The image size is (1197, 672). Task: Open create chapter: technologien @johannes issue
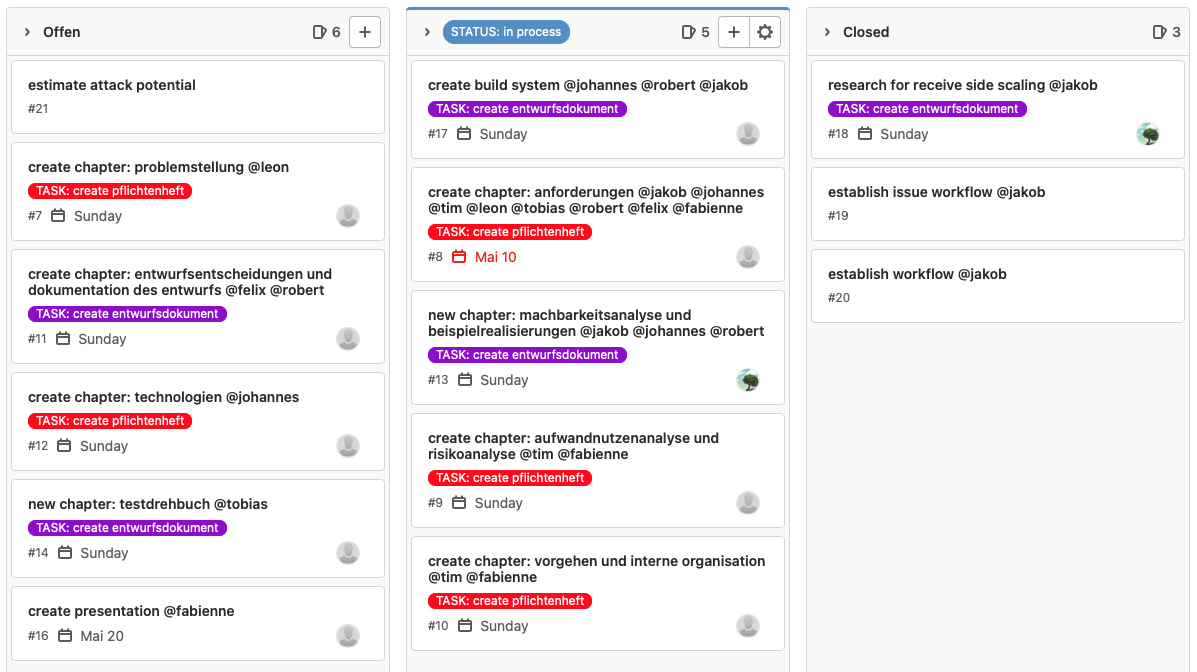(x=163, y=397)
